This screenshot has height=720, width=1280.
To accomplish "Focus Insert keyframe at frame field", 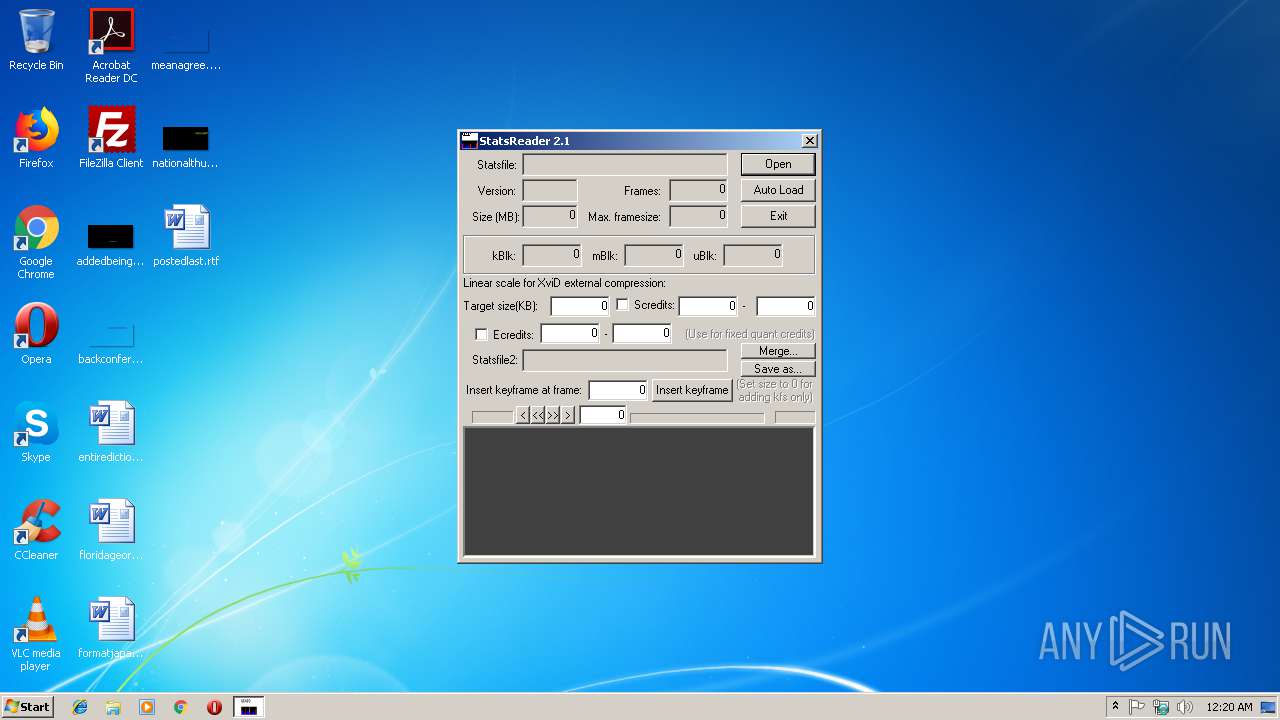I will coord(618,390).
